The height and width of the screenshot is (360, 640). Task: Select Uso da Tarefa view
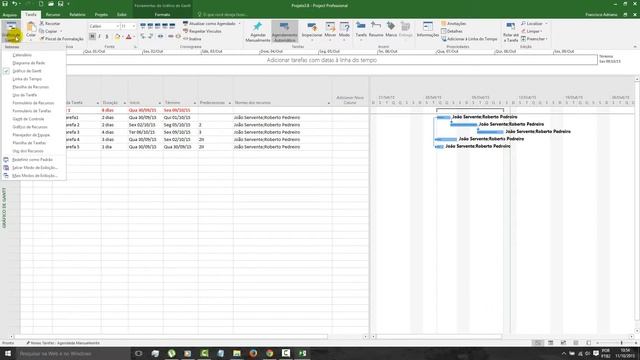pyautogui.click(x=24, y=95)
